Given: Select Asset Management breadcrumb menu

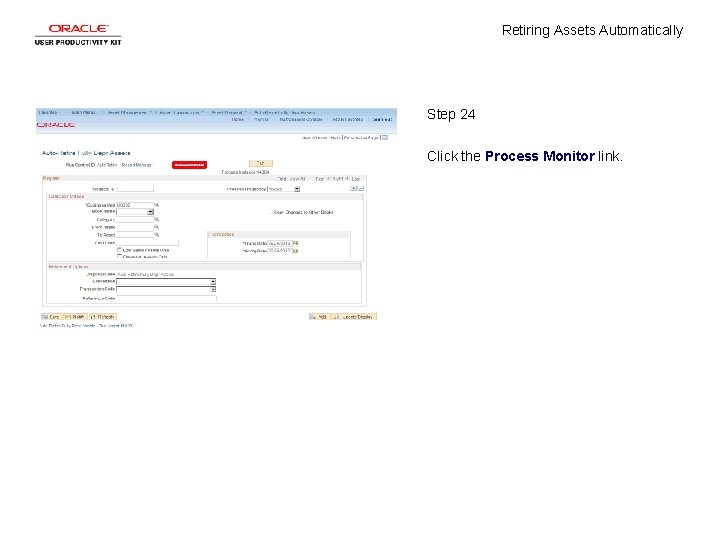Looking at the screenshot, I should [129, 112].
